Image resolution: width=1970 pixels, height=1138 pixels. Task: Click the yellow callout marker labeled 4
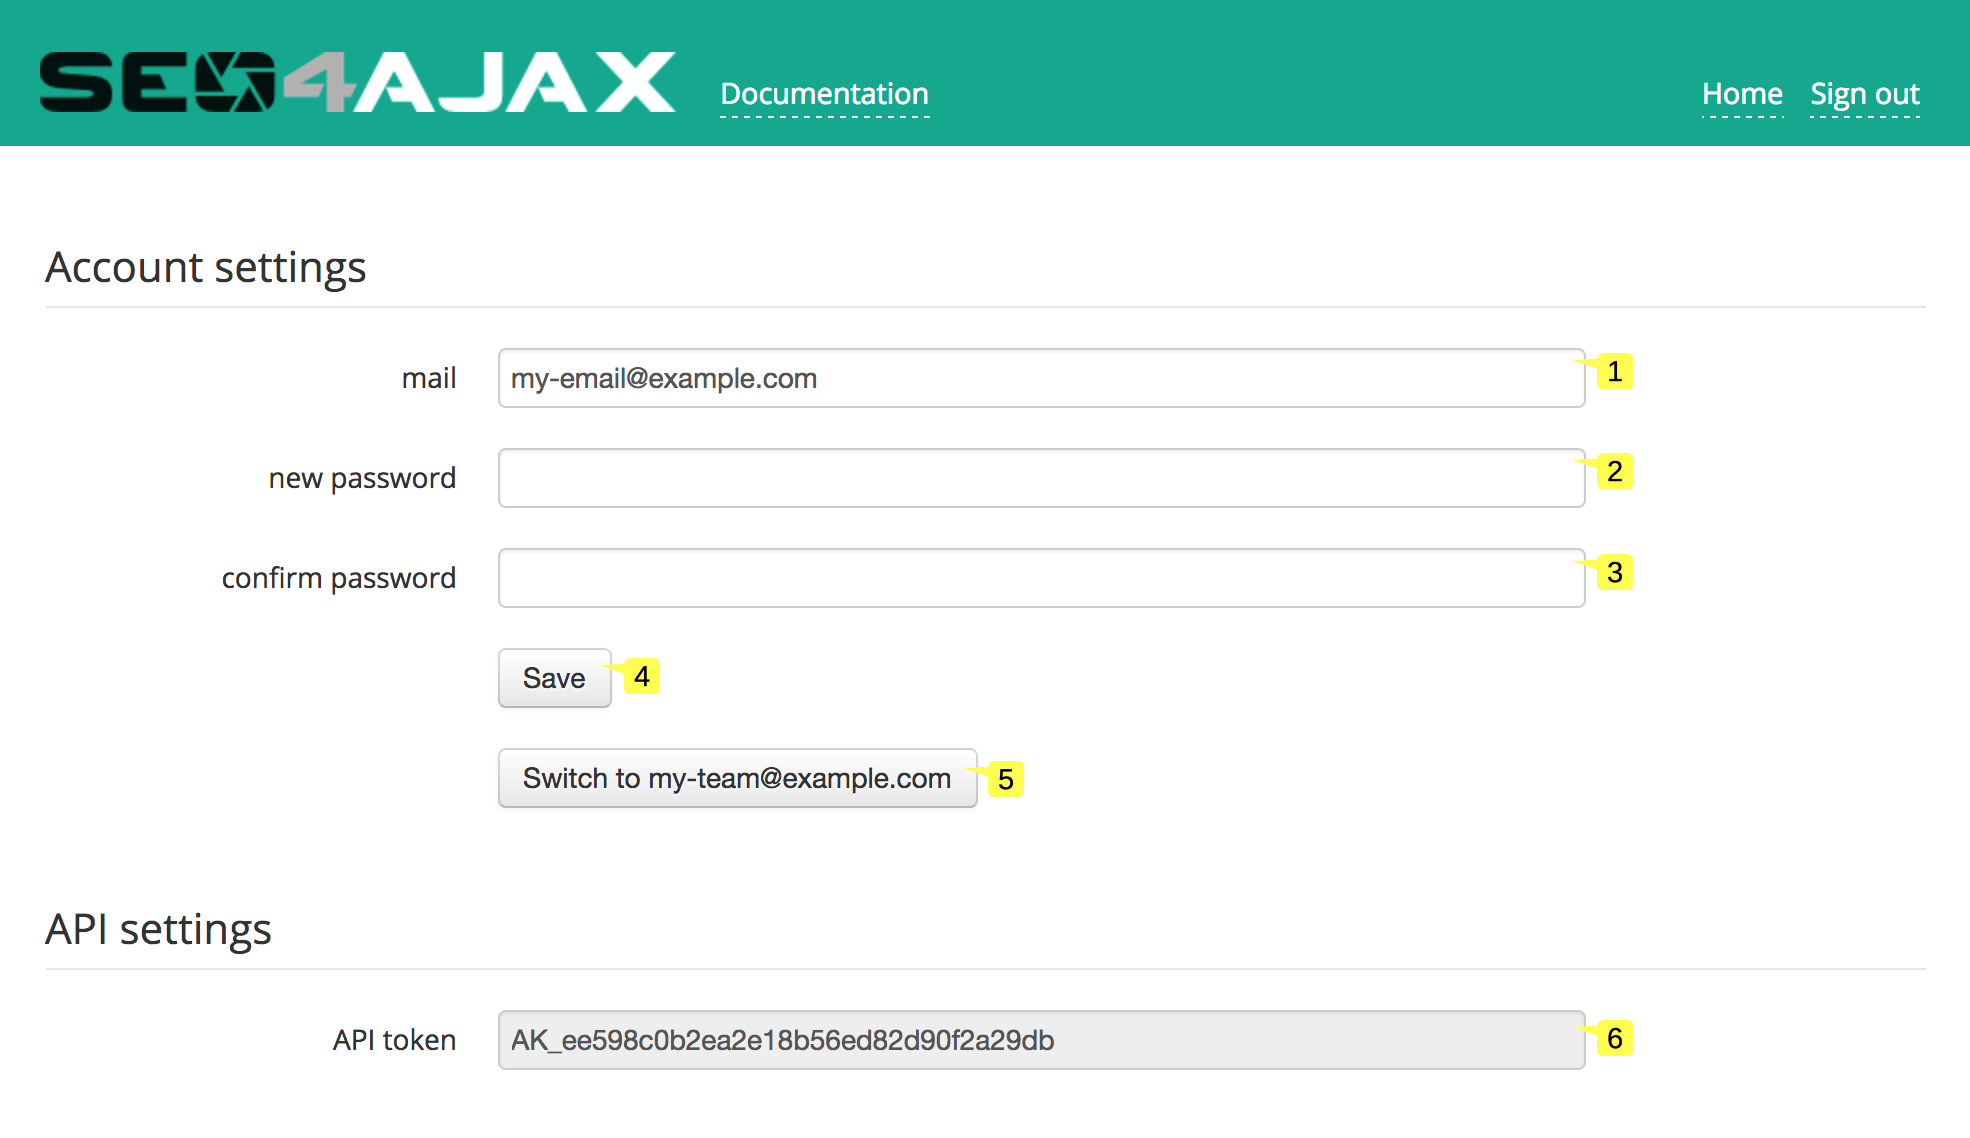(x=643, y=677)
